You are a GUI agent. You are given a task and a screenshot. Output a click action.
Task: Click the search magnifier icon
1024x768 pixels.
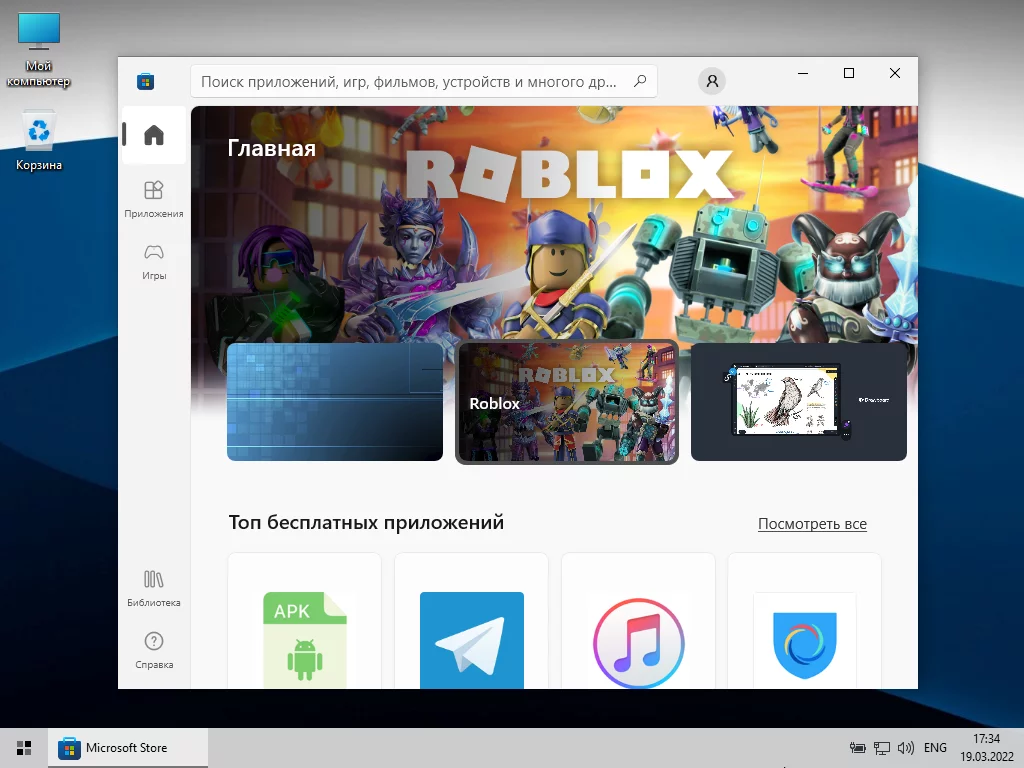tap(640, 81)
